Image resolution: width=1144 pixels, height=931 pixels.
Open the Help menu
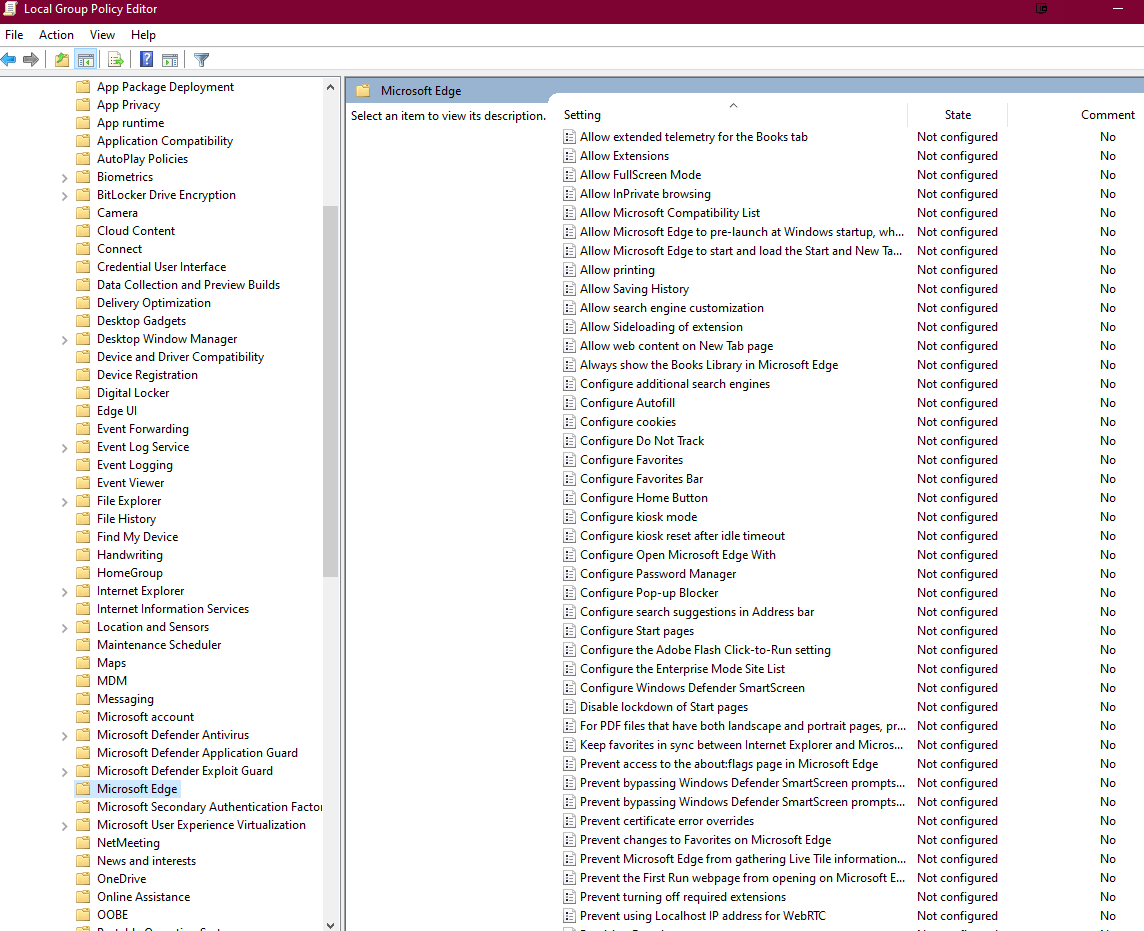pos(143,35)
